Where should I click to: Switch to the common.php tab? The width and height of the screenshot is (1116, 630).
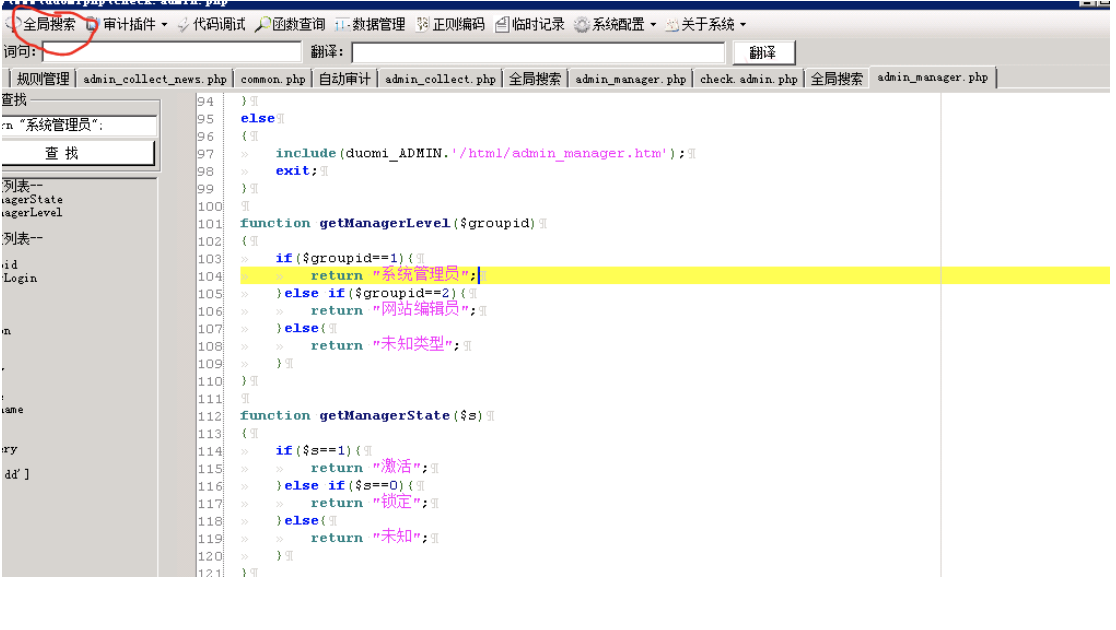[273, 79]
